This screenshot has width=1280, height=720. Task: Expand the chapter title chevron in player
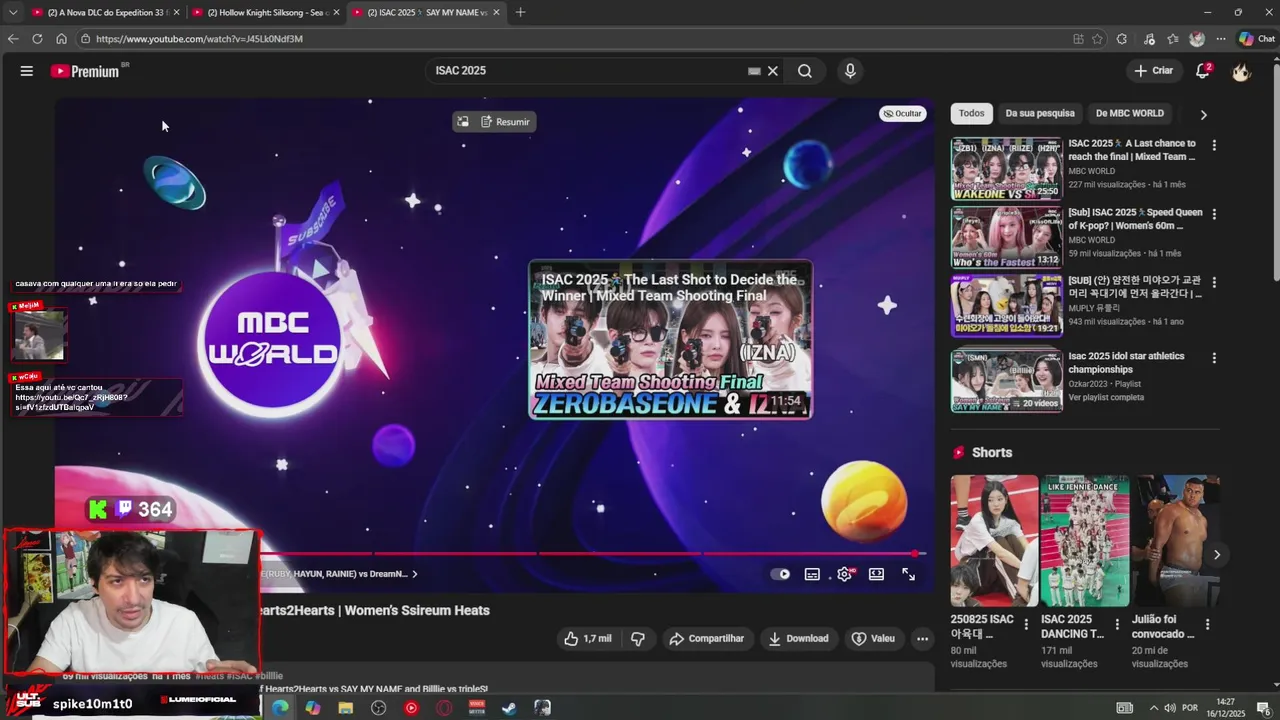coord(415,574)
